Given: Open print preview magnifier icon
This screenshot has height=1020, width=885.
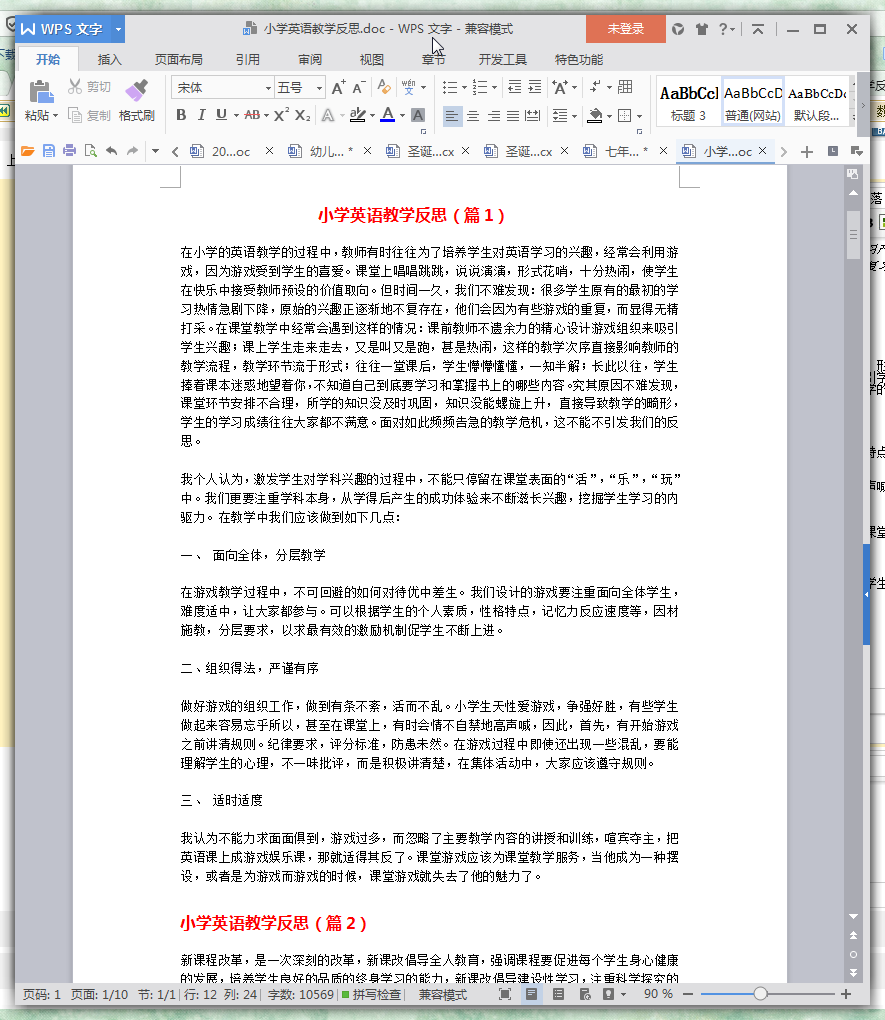Looking at the screenshot, I should (x=90, y=151).
